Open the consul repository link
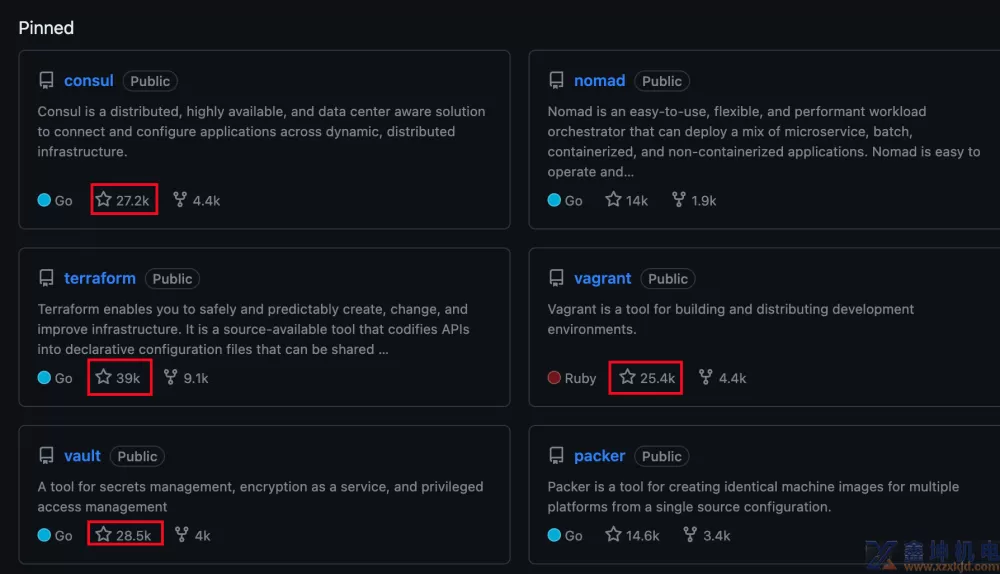The height and width of the screenshot is (574, 1000). tap(89, 81)
